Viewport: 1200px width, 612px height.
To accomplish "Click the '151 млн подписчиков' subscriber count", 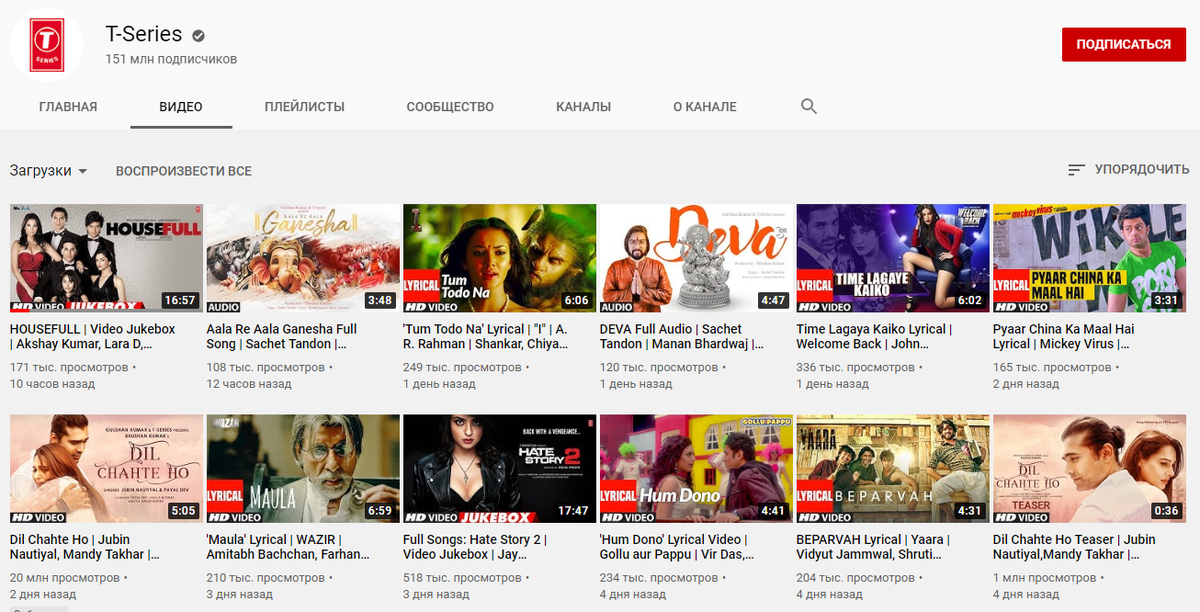I will pos(172,59).
